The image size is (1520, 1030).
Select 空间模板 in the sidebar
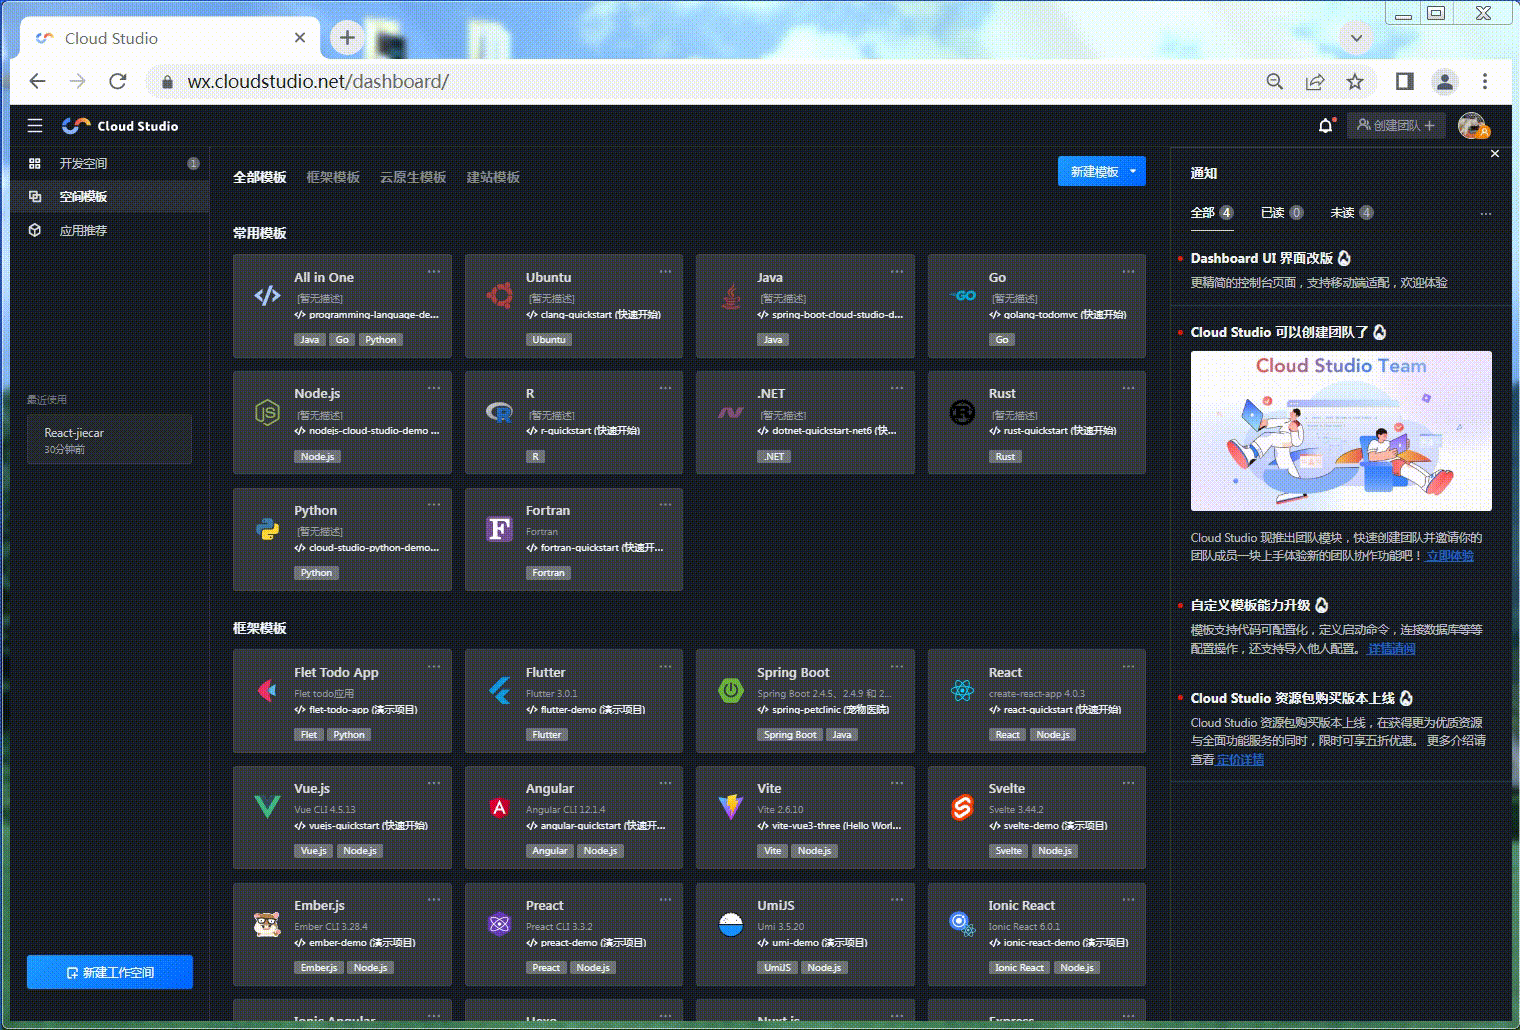point(110,196)
